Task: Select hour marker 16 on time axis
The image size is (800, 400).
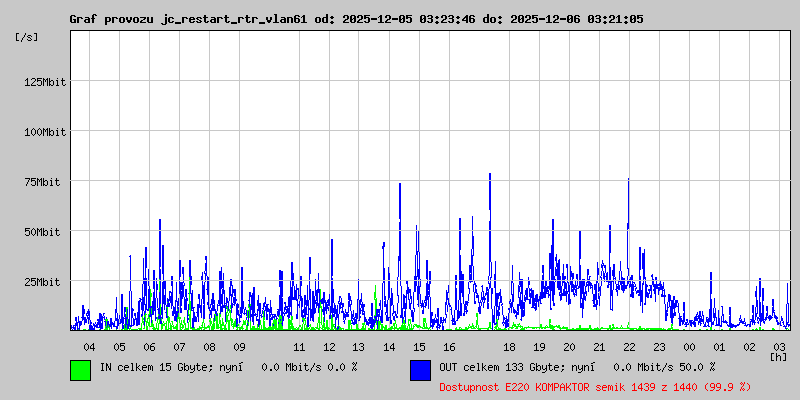Action: 449,346
